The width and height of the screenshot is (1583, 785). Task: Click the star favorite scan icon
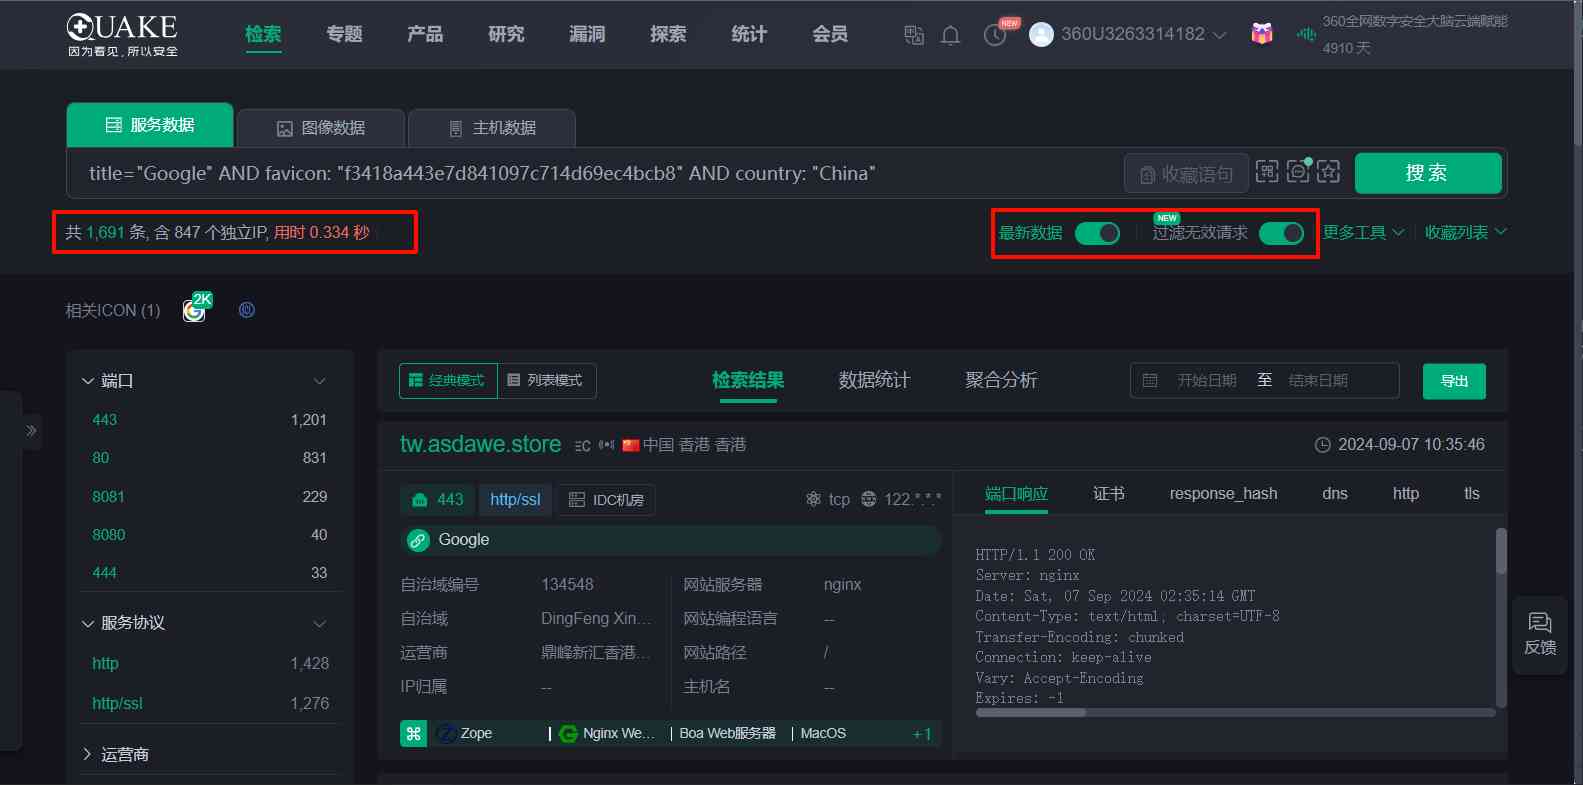click(x=1328, y=171)
